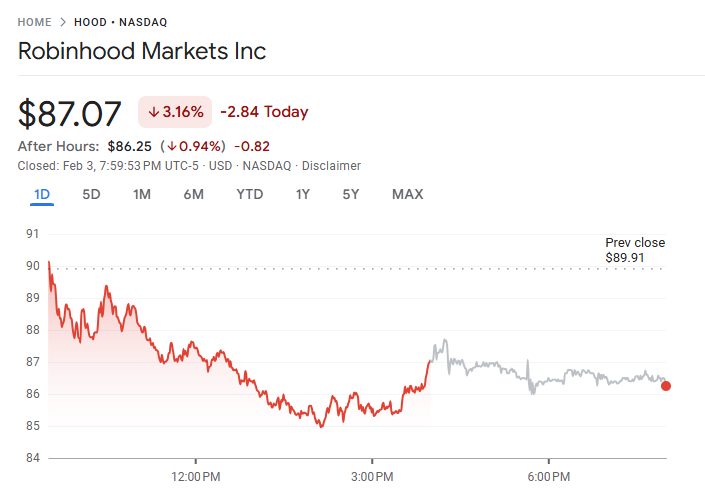This screenshot has height=500, width=705.
Task: Click the HOME breadcrumb link
Action: 34,22
